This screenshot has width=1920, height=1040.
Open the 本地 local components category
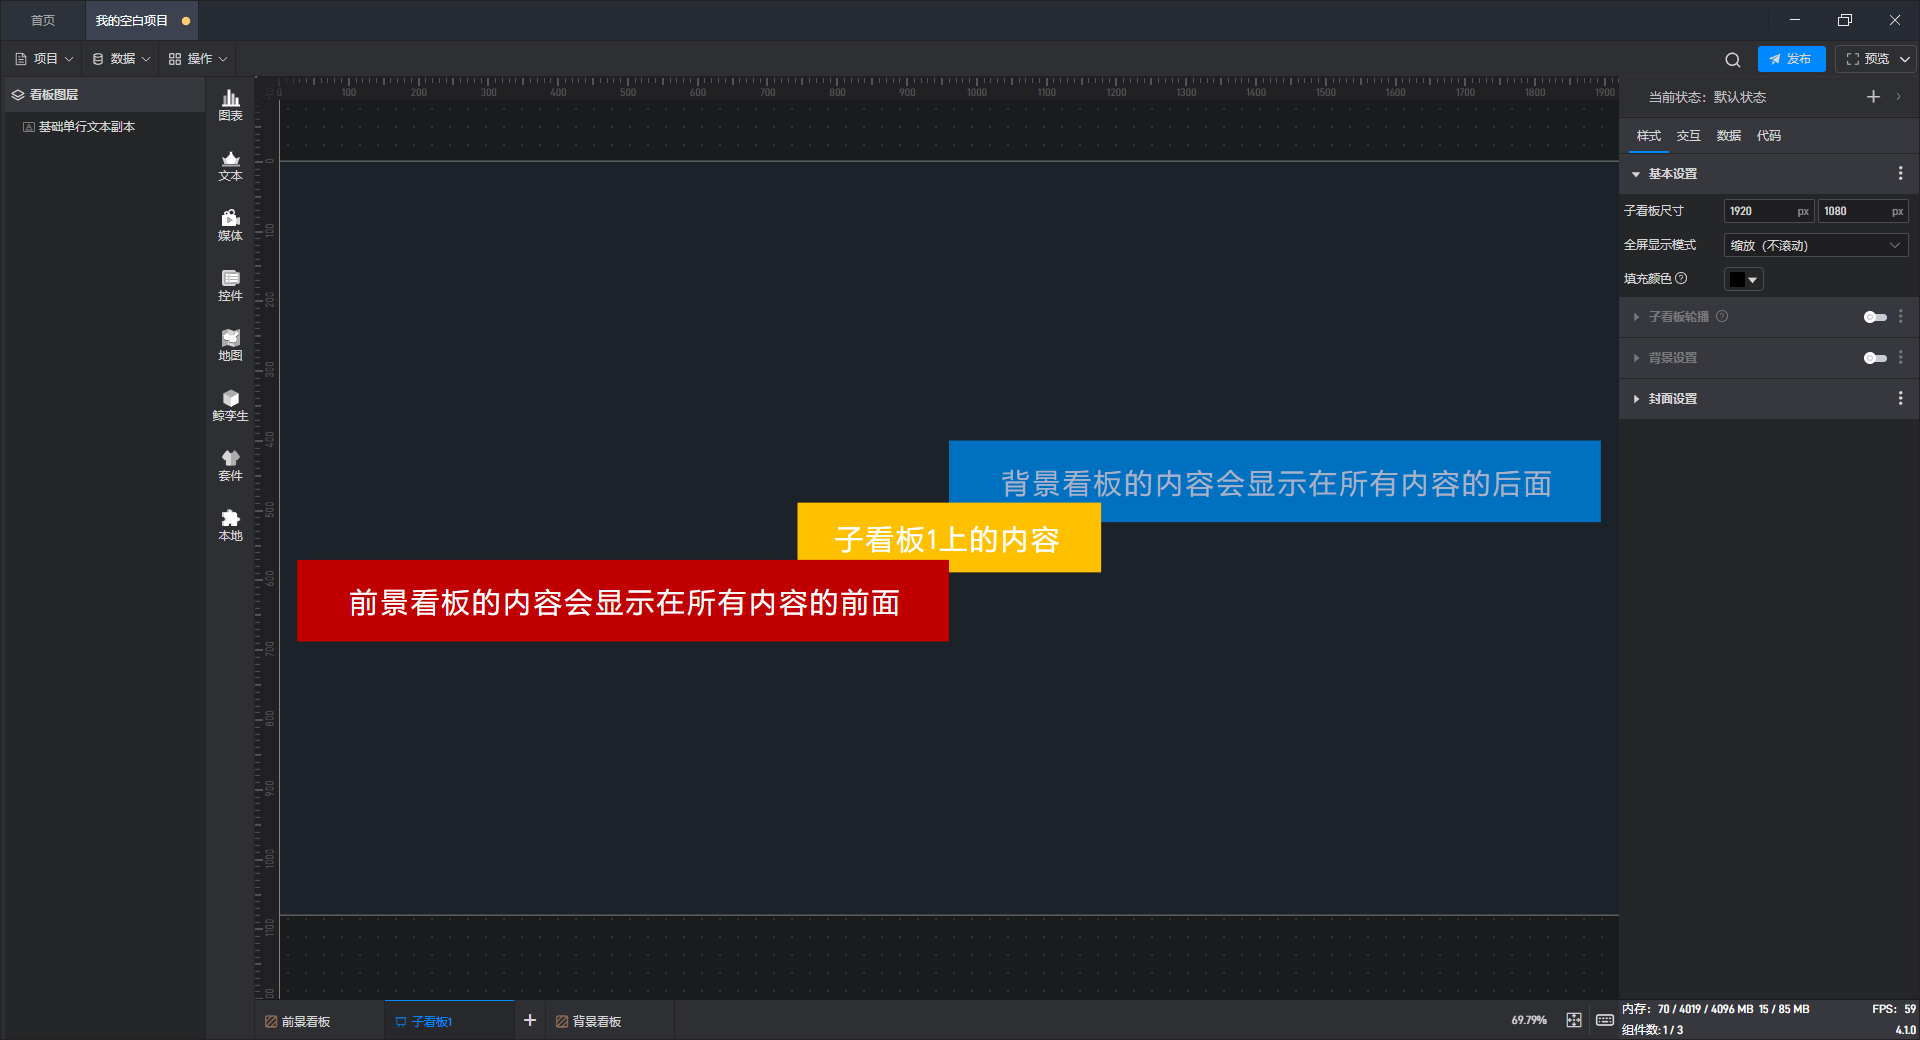tap(230, 525)
